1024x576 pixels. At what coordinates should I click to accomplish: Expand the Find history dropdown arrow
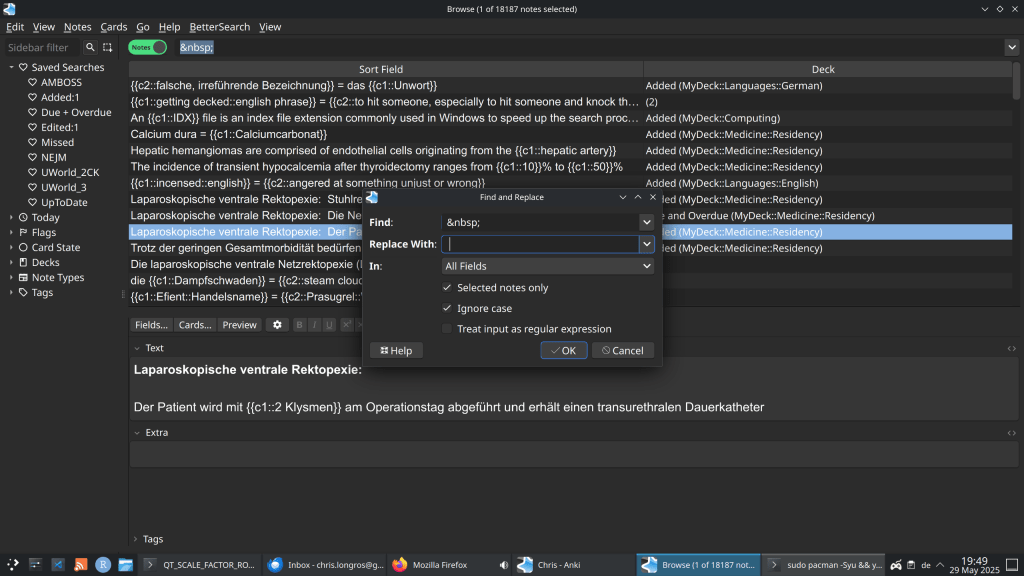pyautogui.click(x=647, y=222)
